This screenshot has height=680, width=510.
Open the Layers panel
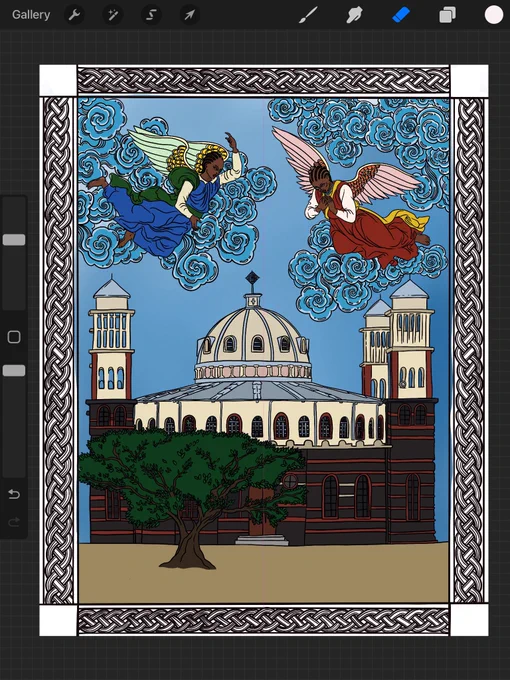tap(447, 15)
